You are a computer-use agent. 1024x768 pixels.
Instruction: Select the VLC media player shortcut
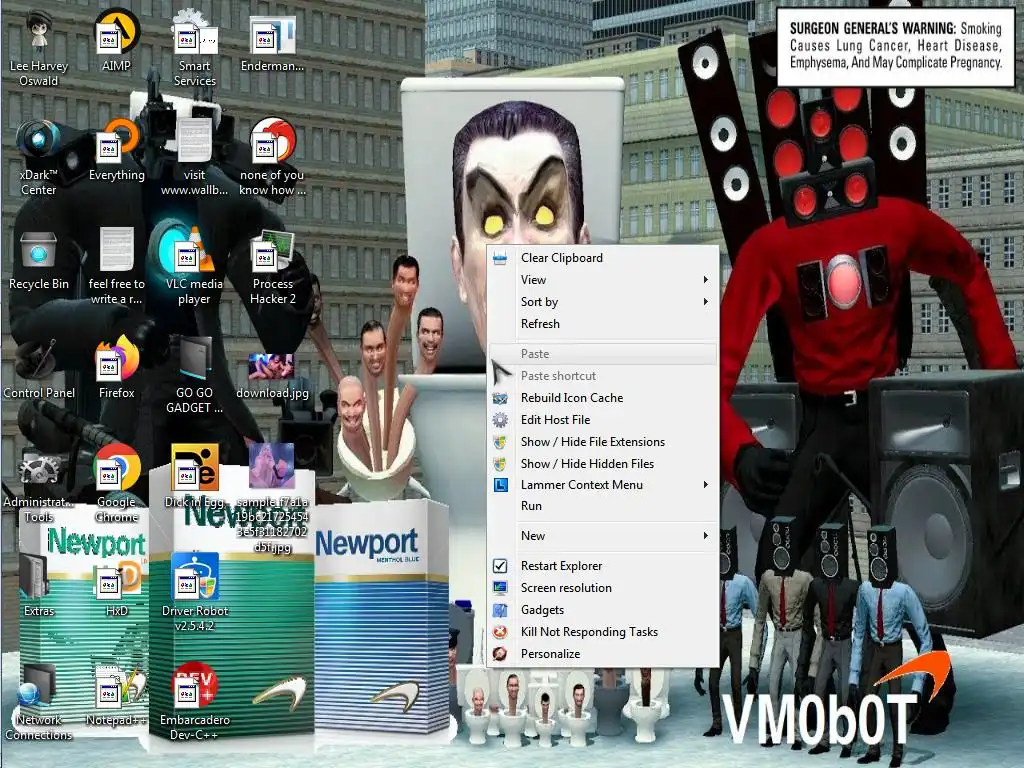(195, 267)
